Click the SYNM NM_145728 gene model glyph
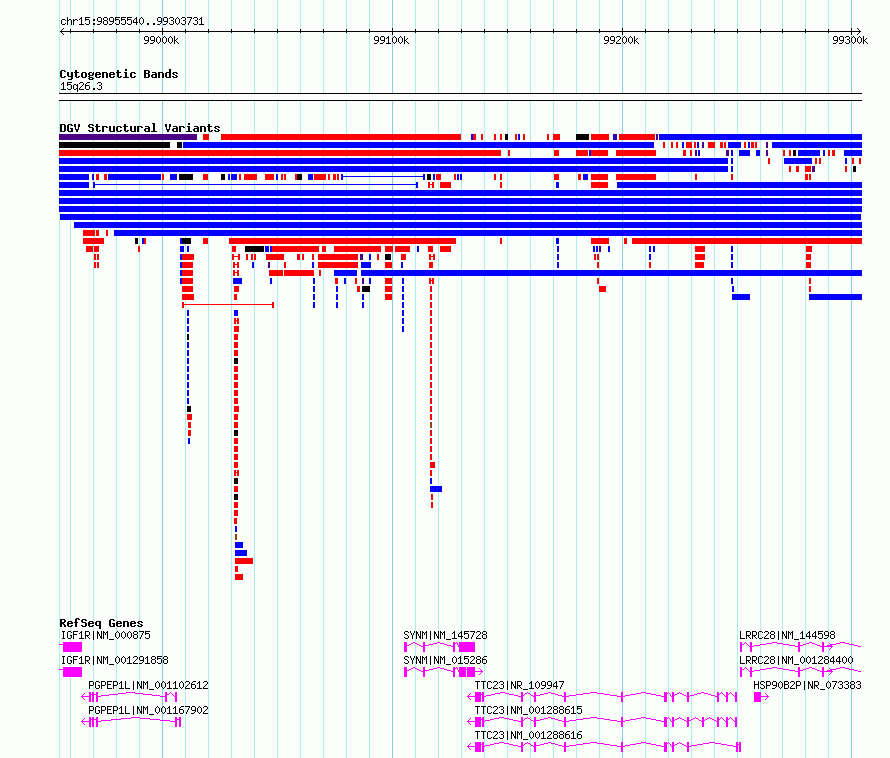The width and height of the screenshot is (890, 758). coord(439,647)
